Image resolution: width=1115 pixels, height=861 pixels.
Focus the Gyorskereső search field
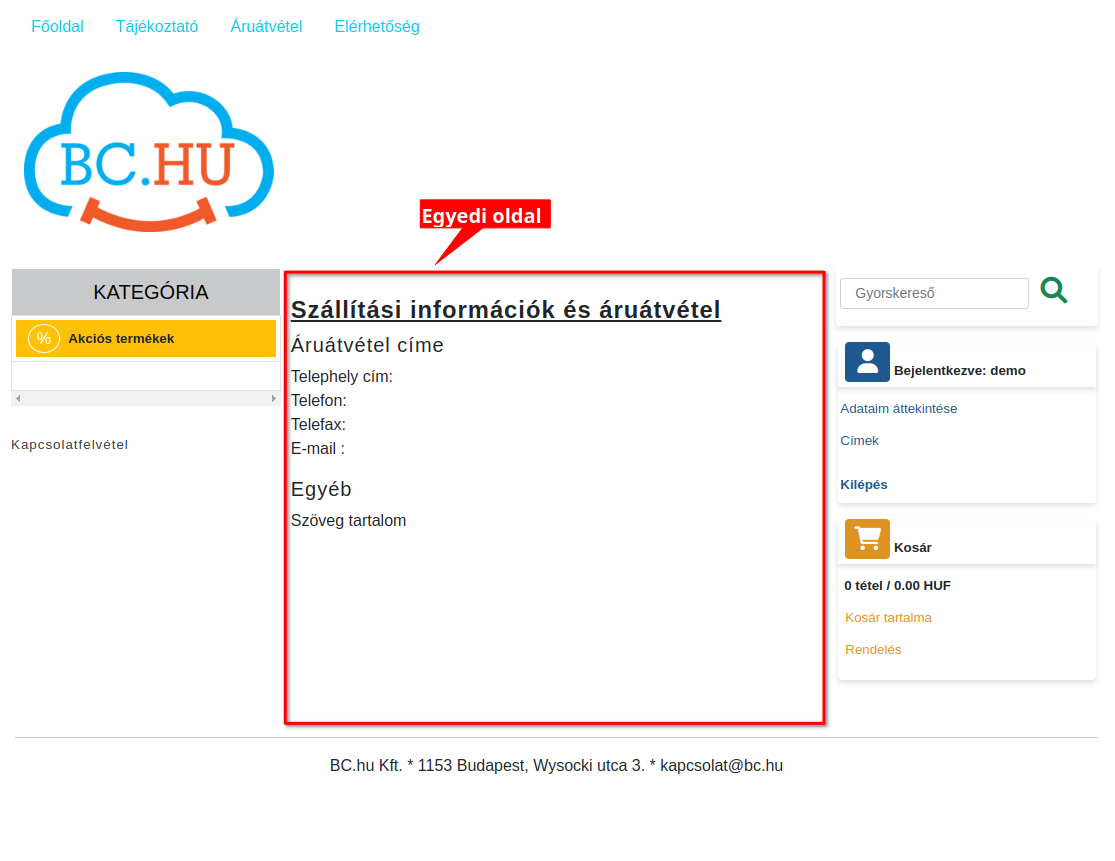tap(934, 293)
